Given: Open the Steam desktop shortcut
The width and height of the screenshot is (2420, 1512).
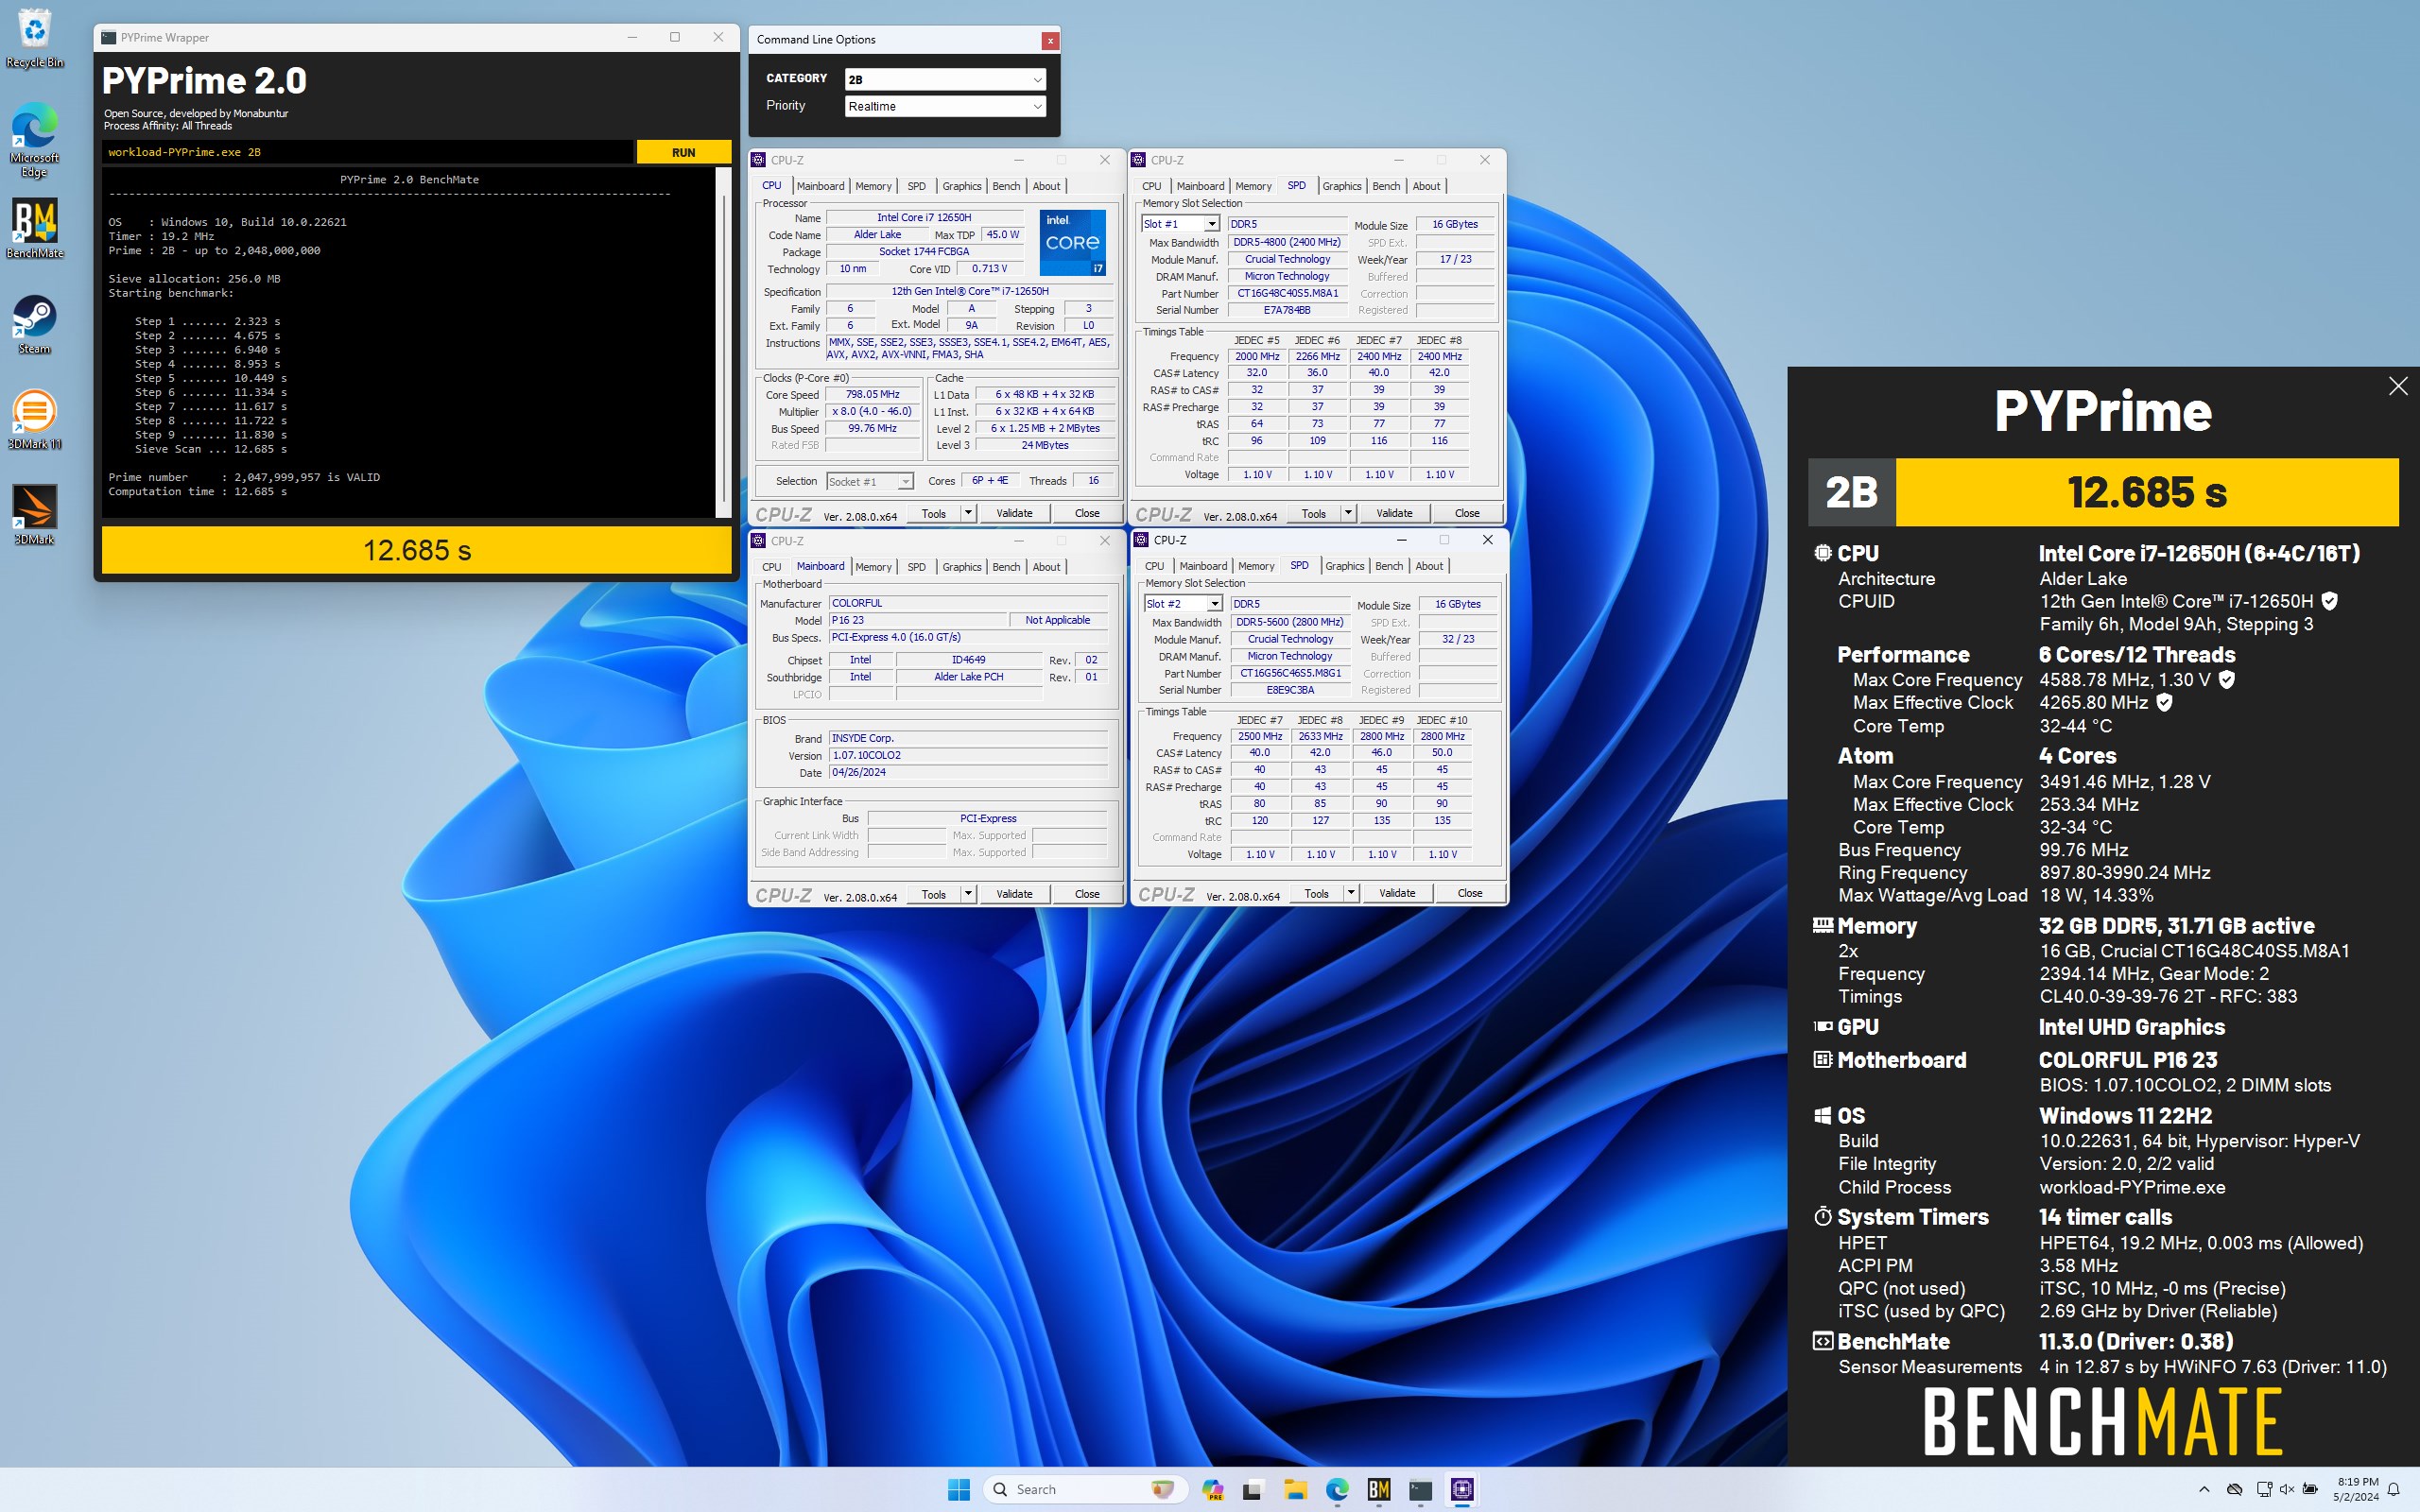Looking at the screenshot, I should click(x=35, y=324).
